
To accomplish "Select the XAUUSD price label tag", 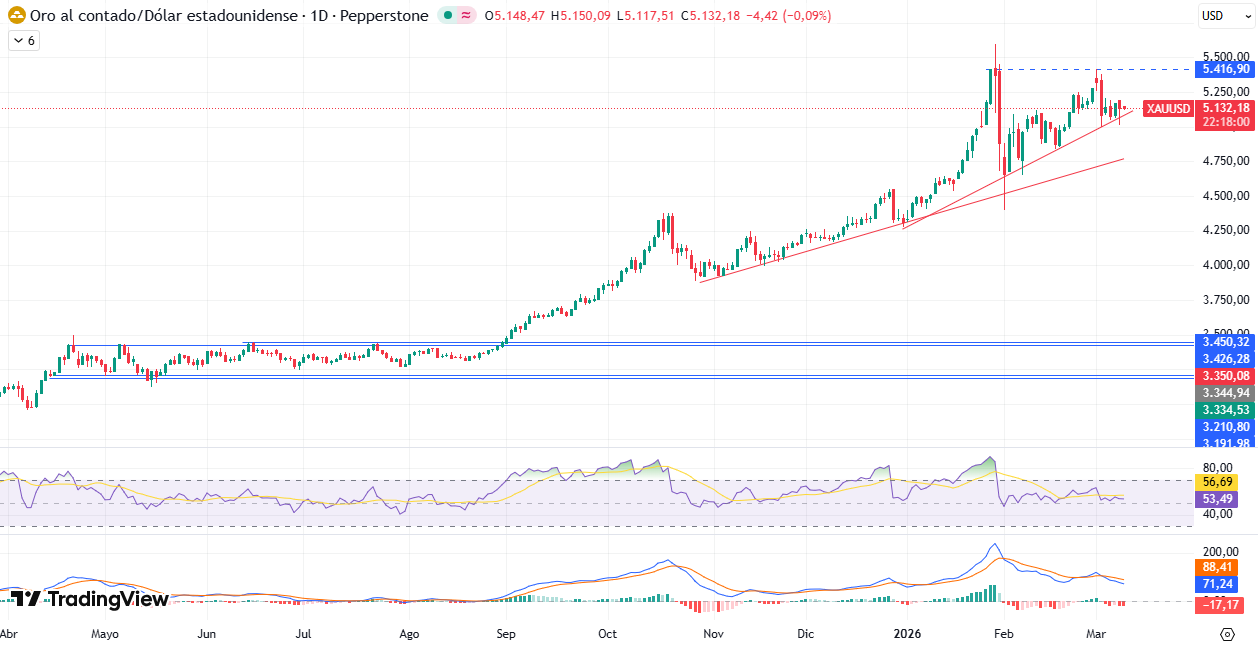I will click(1168, 108).
